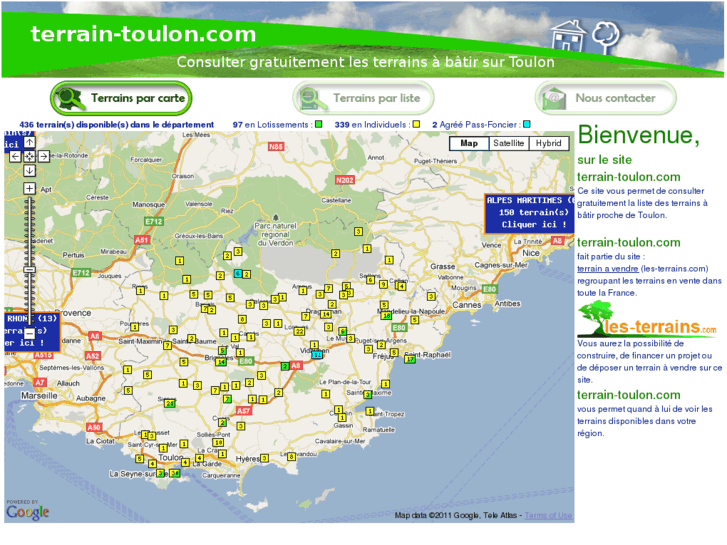Click the green Lotissements legend square
Viewport: 727px width, 545px height.
tap(319, 124)
